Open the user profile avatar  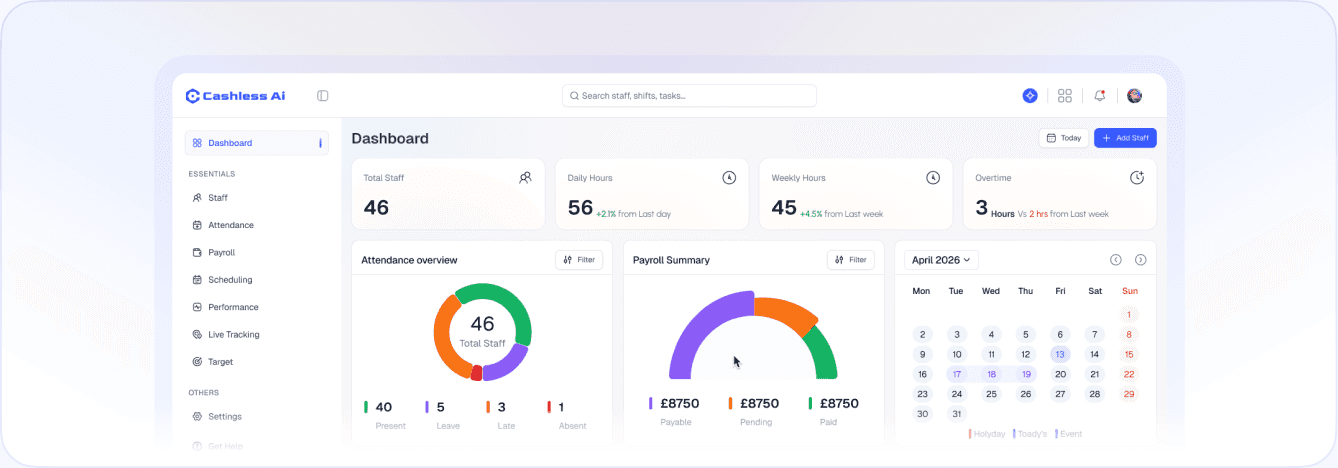(x=1135, y=96)
